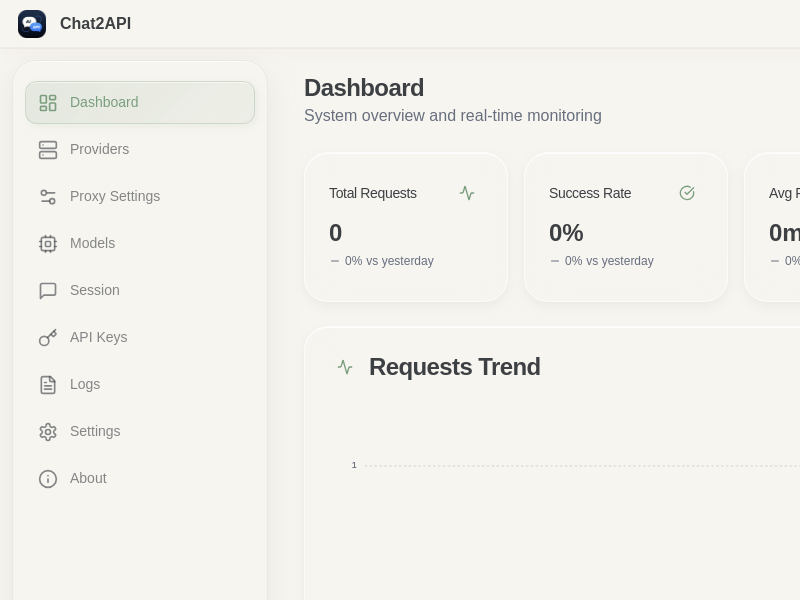Click the Proxy Settings sliders icon
This screenshot has height=600, width=800.
[48, 196]
